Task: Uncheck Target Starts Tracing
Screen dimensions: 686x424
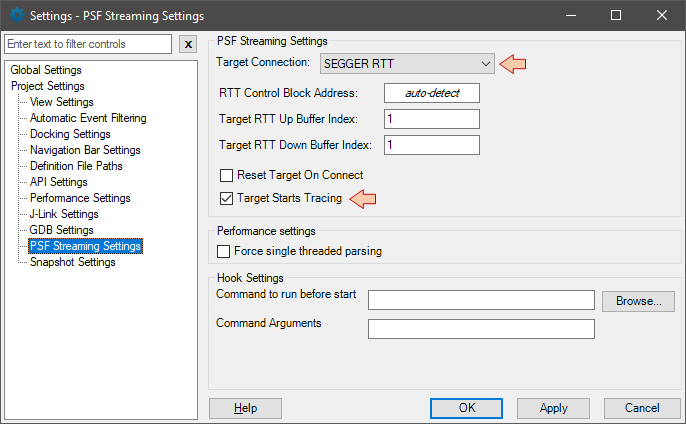Action: point(226,199)
